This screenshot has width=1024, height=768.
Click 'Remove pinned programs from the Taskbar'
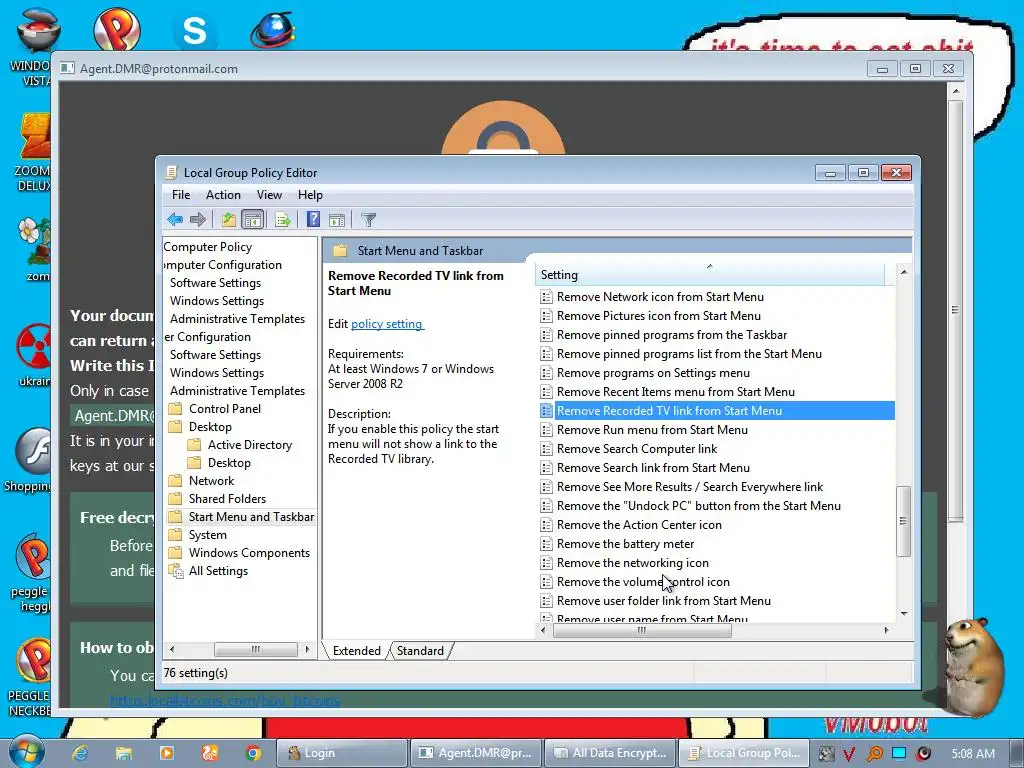pos(671,334)
